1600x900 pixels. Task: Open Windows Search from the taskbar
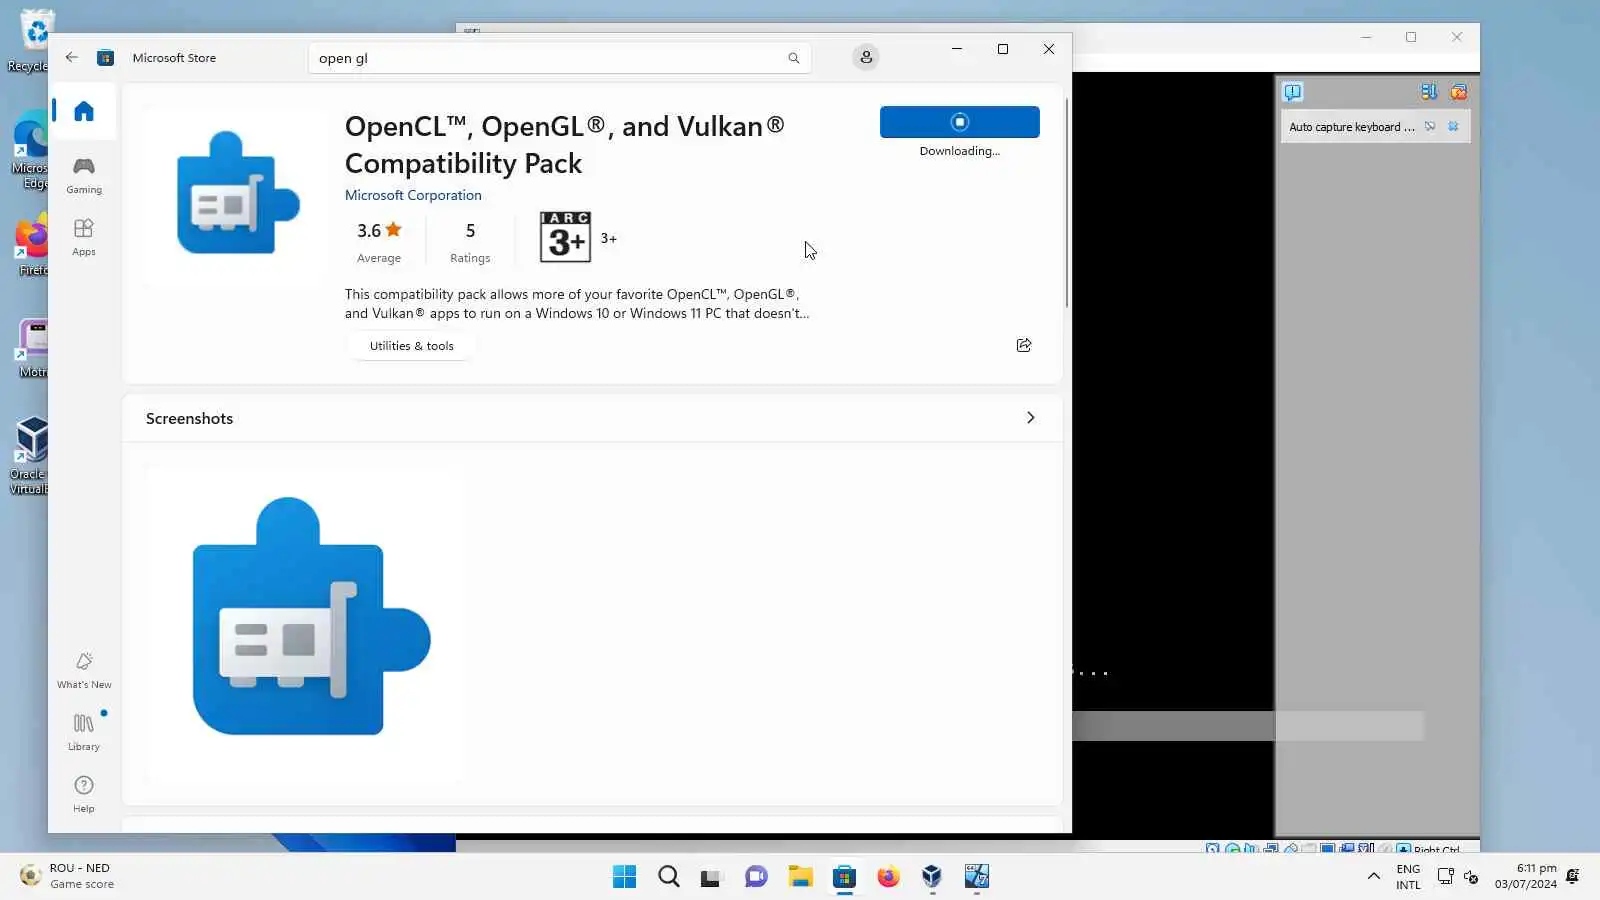669,877
